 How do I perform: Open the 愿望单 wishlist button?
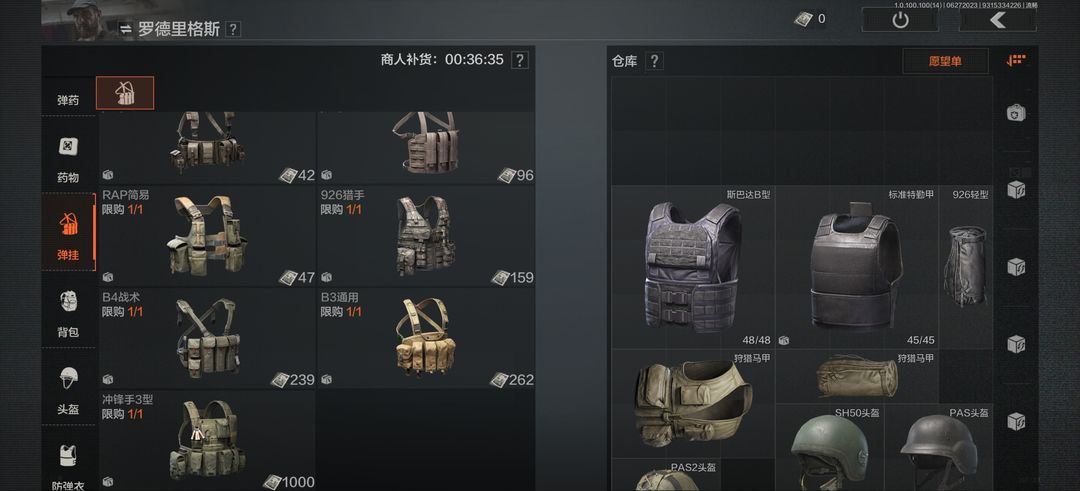click(945, 61)
